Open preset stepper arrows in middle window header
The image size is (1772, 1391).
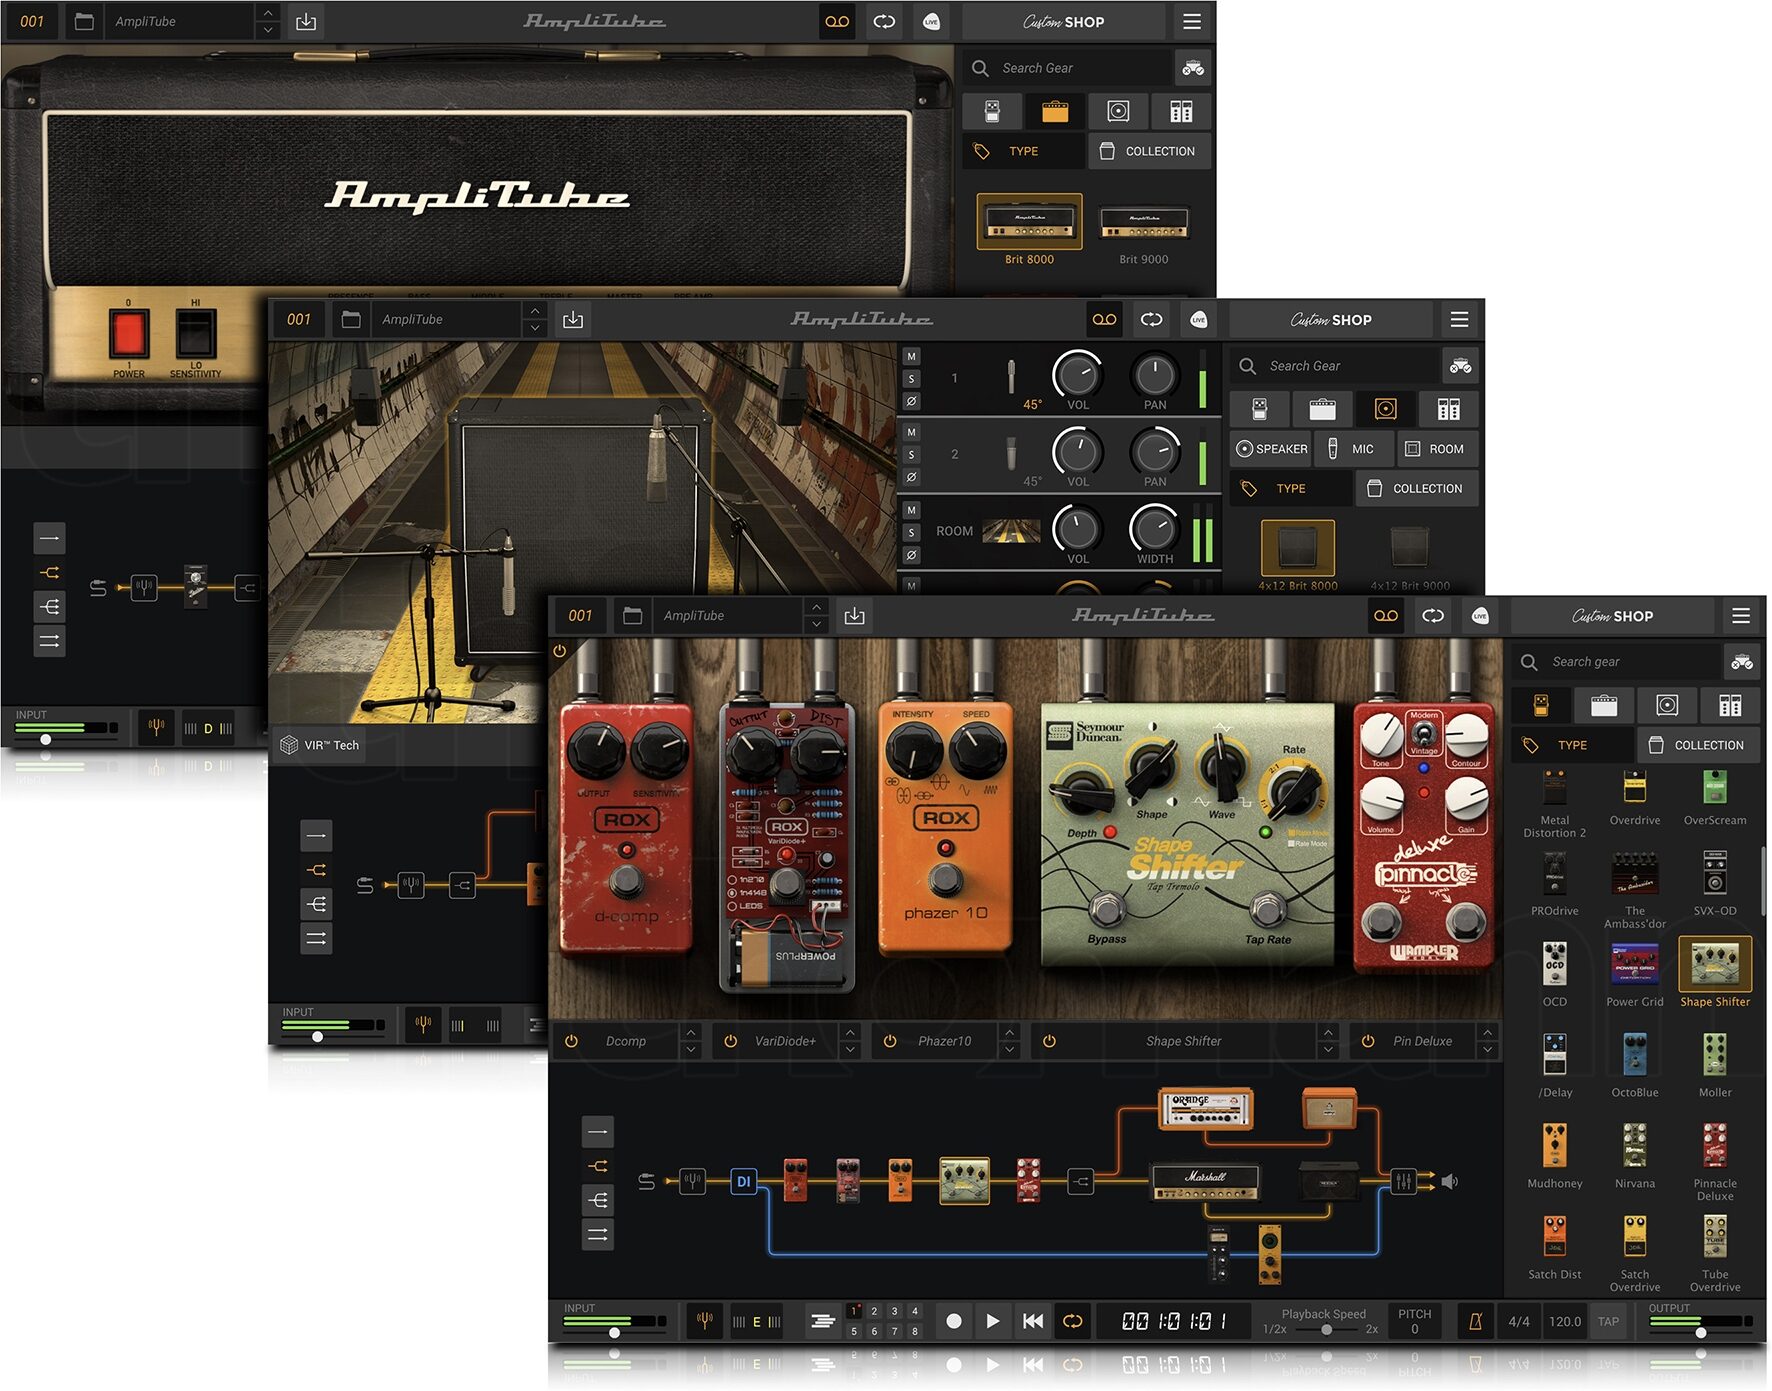point(535,319)
